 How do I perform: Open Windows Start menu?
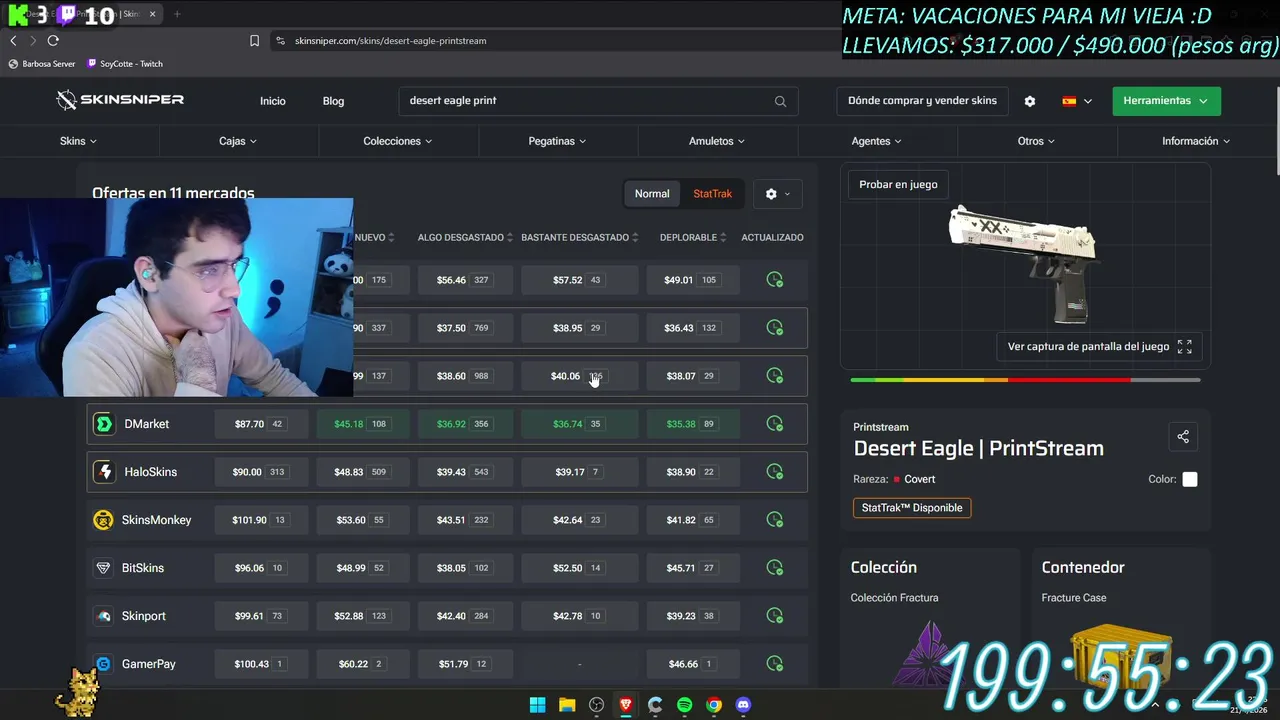tap(537, 705)
